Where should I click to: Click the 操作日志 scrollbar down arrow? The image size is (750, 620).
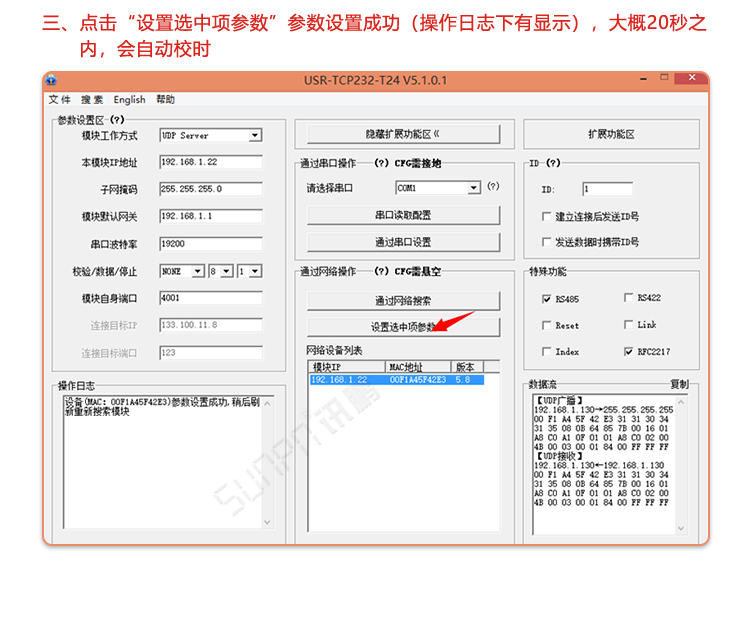click(x=267, y=522)
